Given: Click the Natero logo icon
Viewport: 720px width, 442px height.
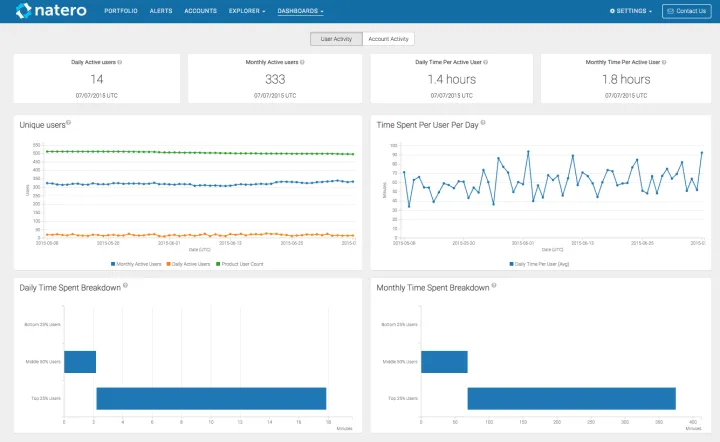Looking at the screenshot, I should pos(20,11).
